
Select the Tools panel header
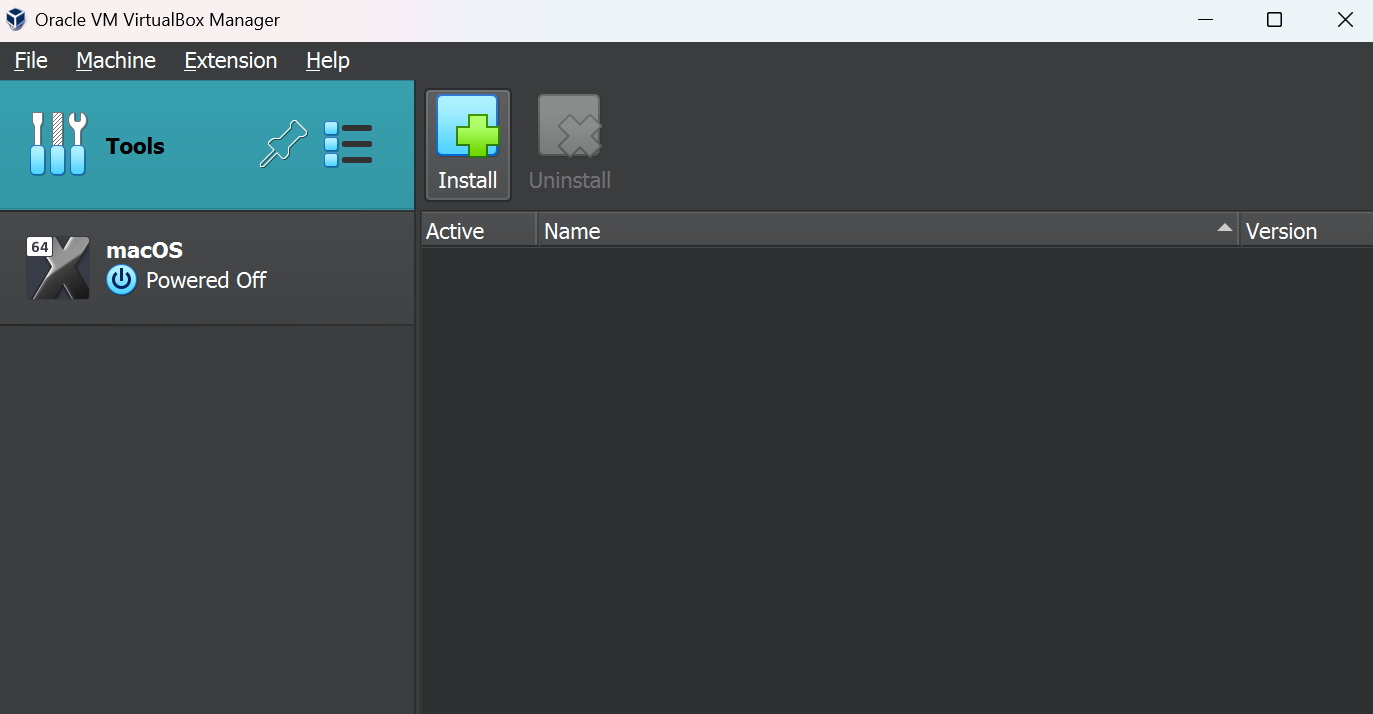point(134,144)
